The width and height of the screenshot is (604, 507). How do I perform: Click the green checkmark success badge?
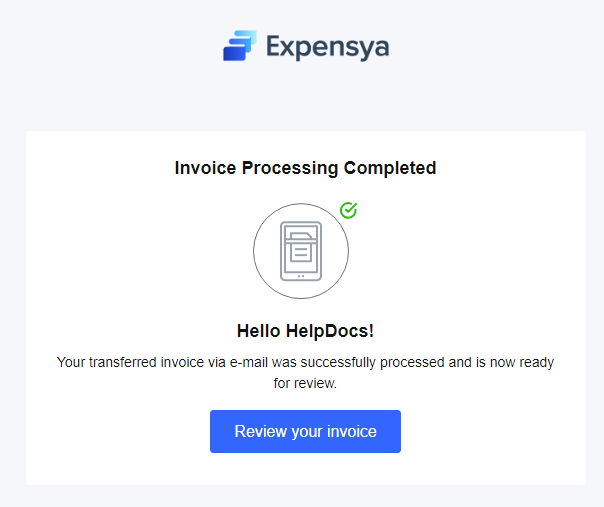(x=348, y=210)
